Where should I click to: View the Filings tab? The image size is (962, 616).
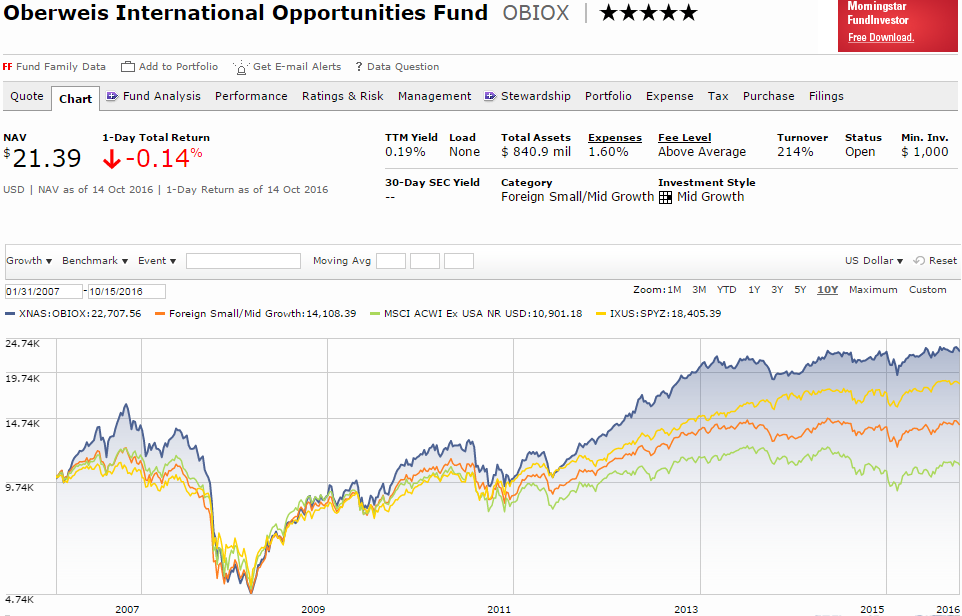point(826,96)
